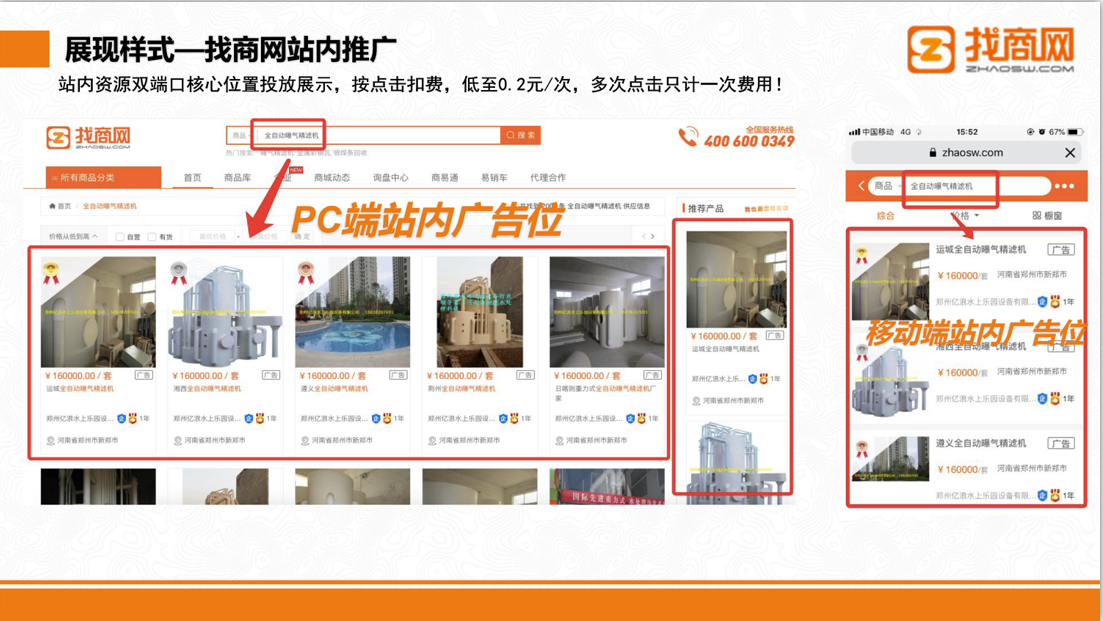This screenshot has width=1103, height=621.
Task: Tap the 广告 tag on the mobile 运城 listing
Action: [x=1061, y=250]
